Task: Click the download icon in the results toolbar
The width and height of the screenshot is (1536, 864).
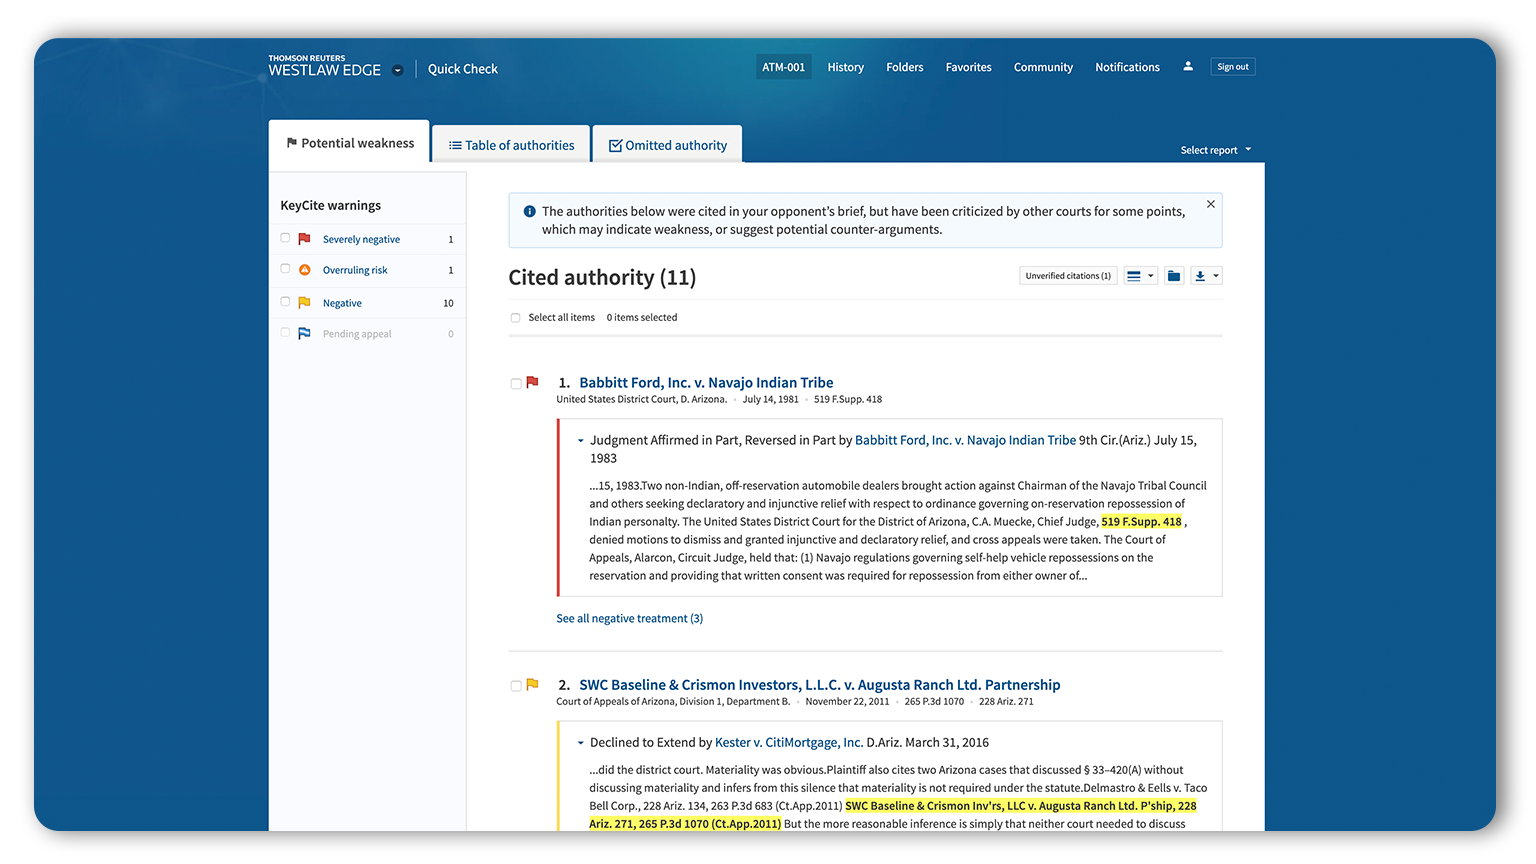Action: coord(1200,276)
